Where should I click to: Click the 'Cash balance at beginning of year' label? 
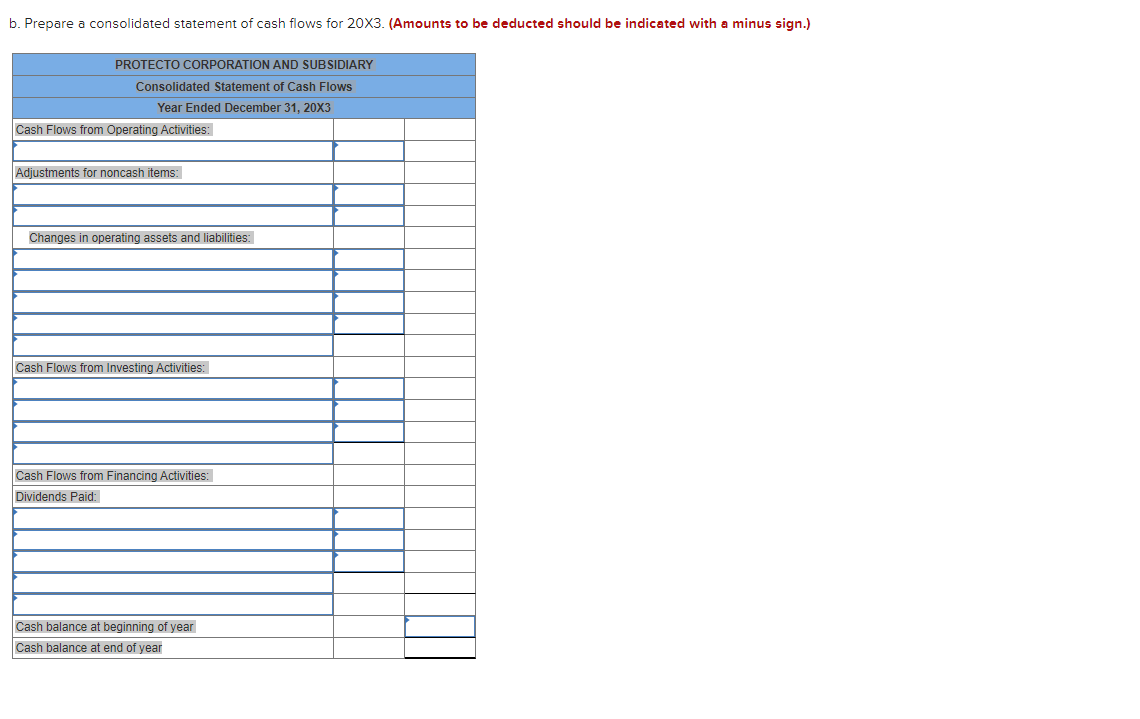(x=105, y=627)
